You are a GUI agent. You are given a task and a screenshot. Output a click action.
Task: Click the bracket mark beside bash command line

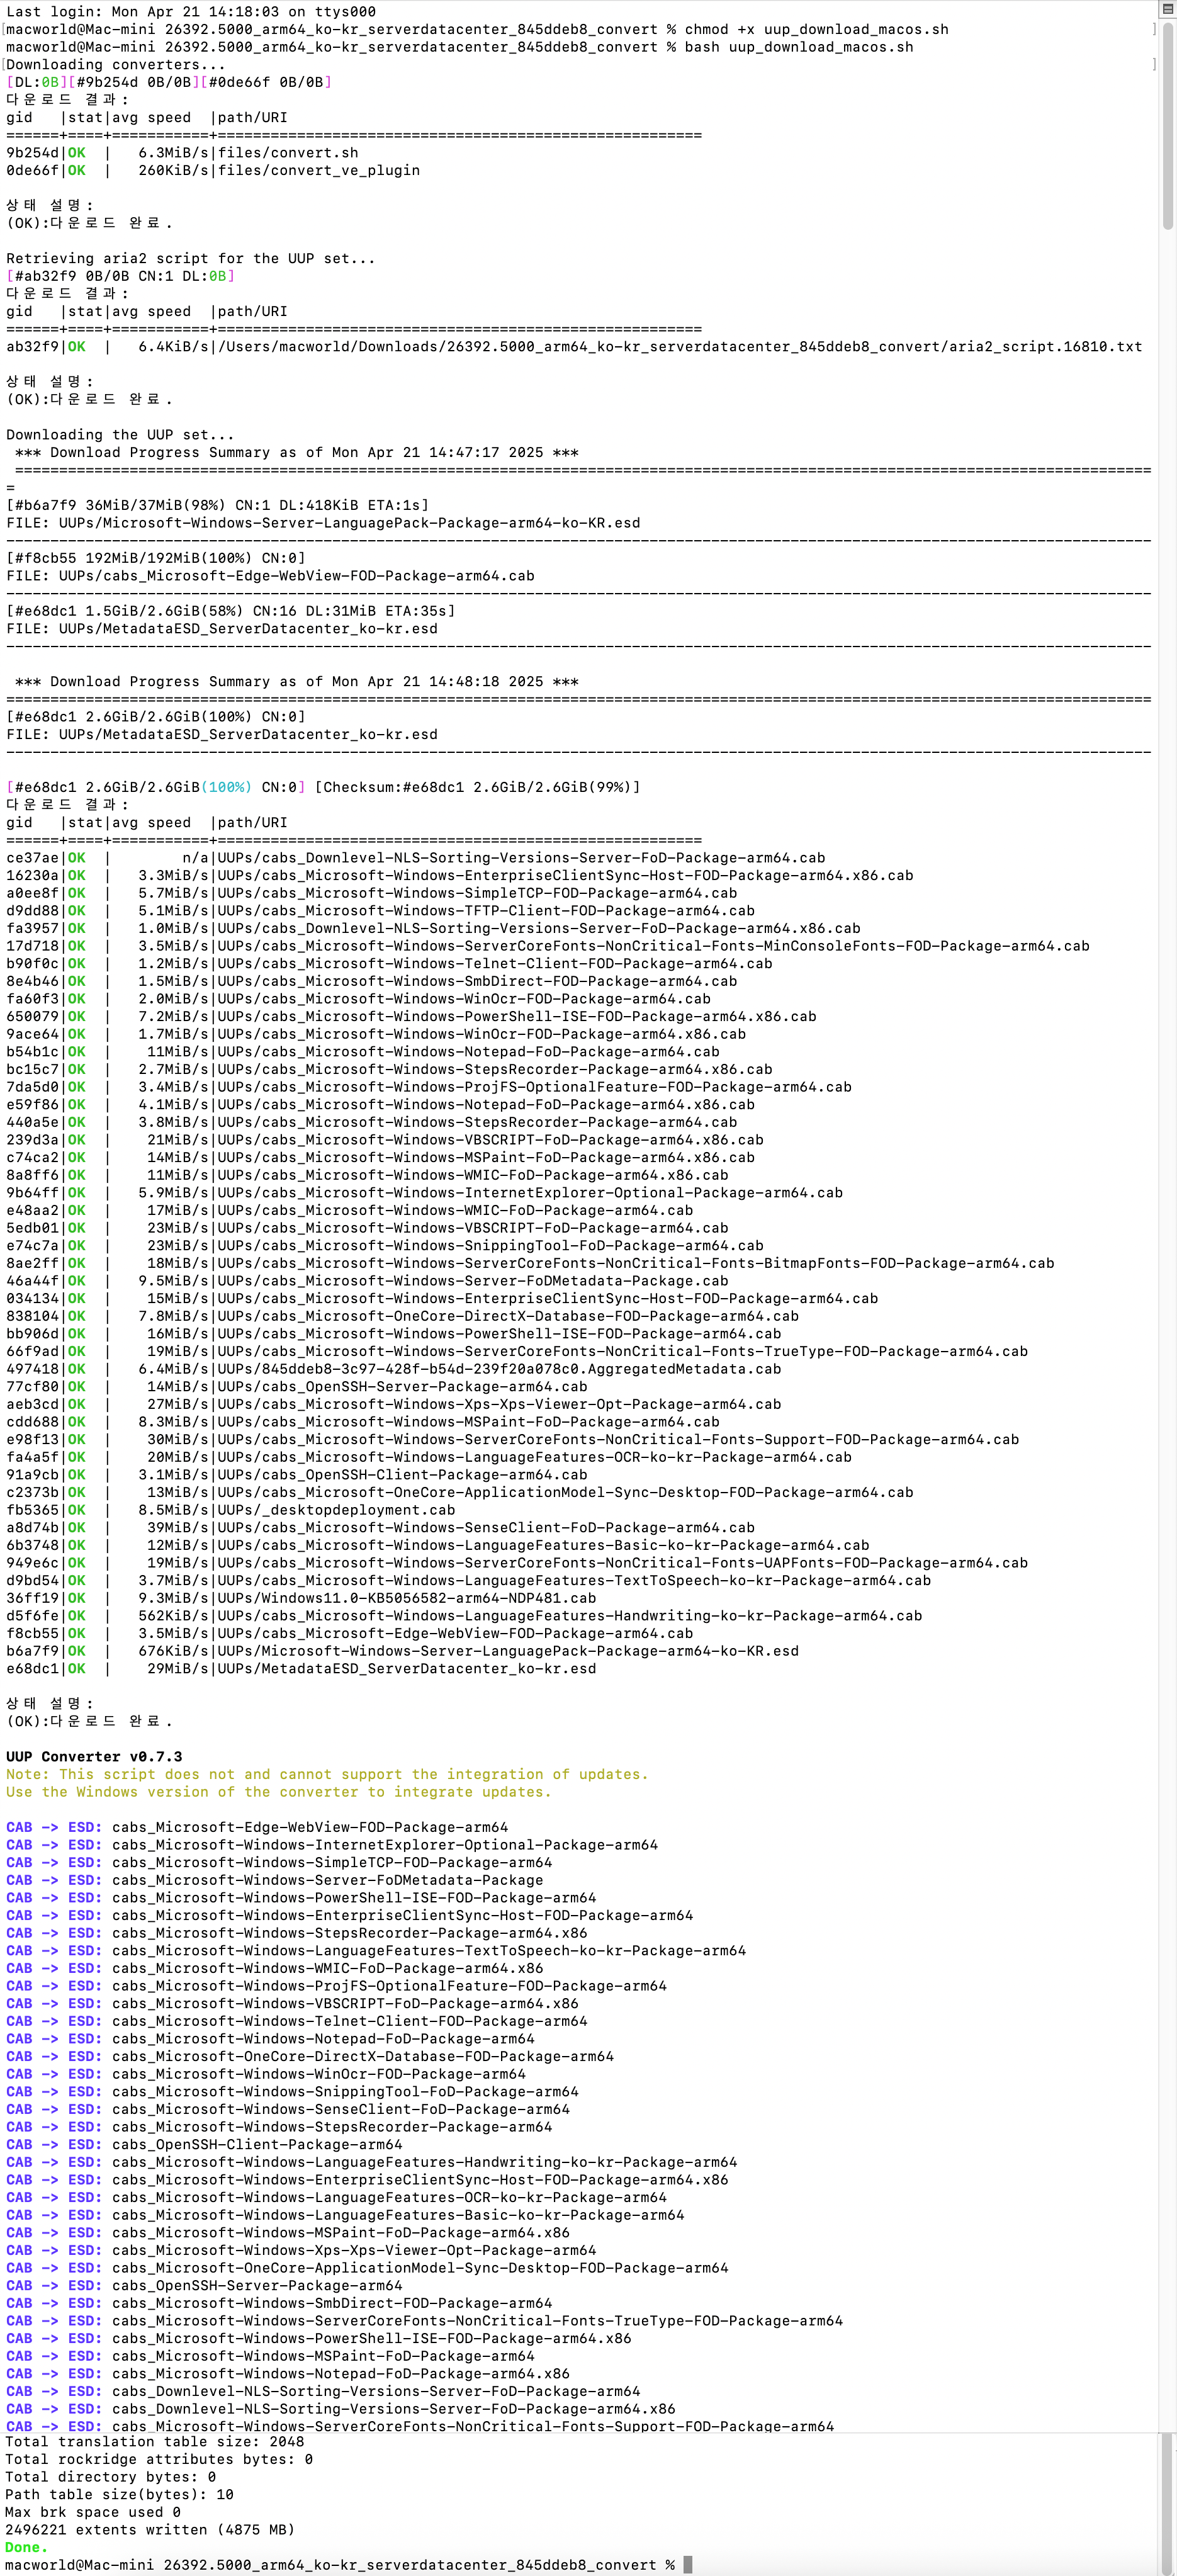tap(1153, 64)
